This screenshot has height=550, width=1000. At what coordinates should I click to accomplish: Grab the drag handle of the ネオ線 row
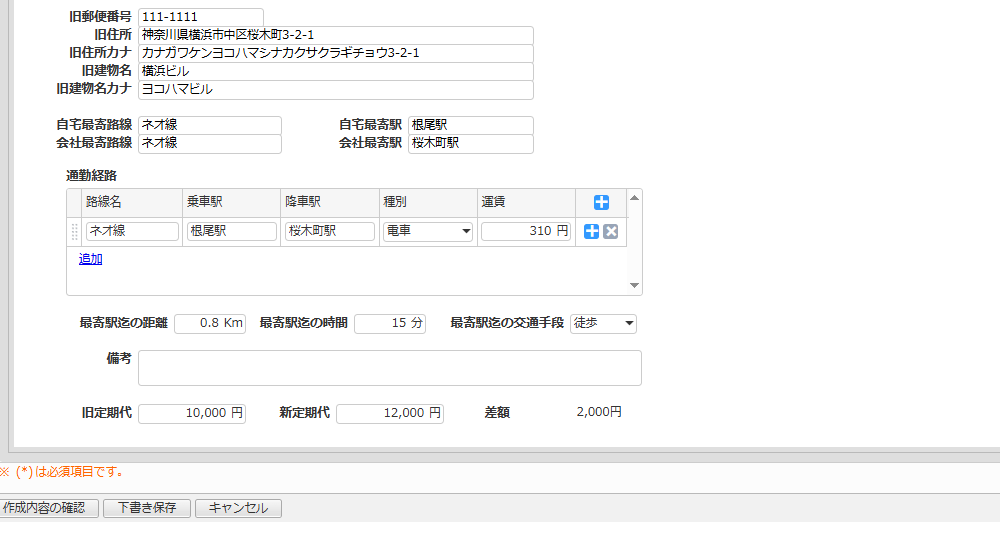(x=74, y=232)
